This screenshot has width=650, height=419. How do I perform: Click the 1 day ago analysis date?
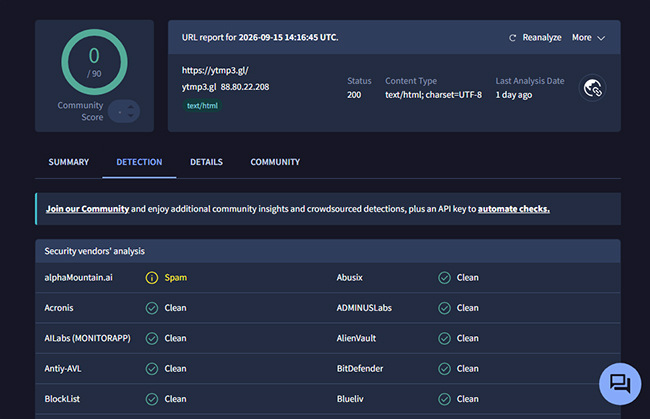[514, 95]
